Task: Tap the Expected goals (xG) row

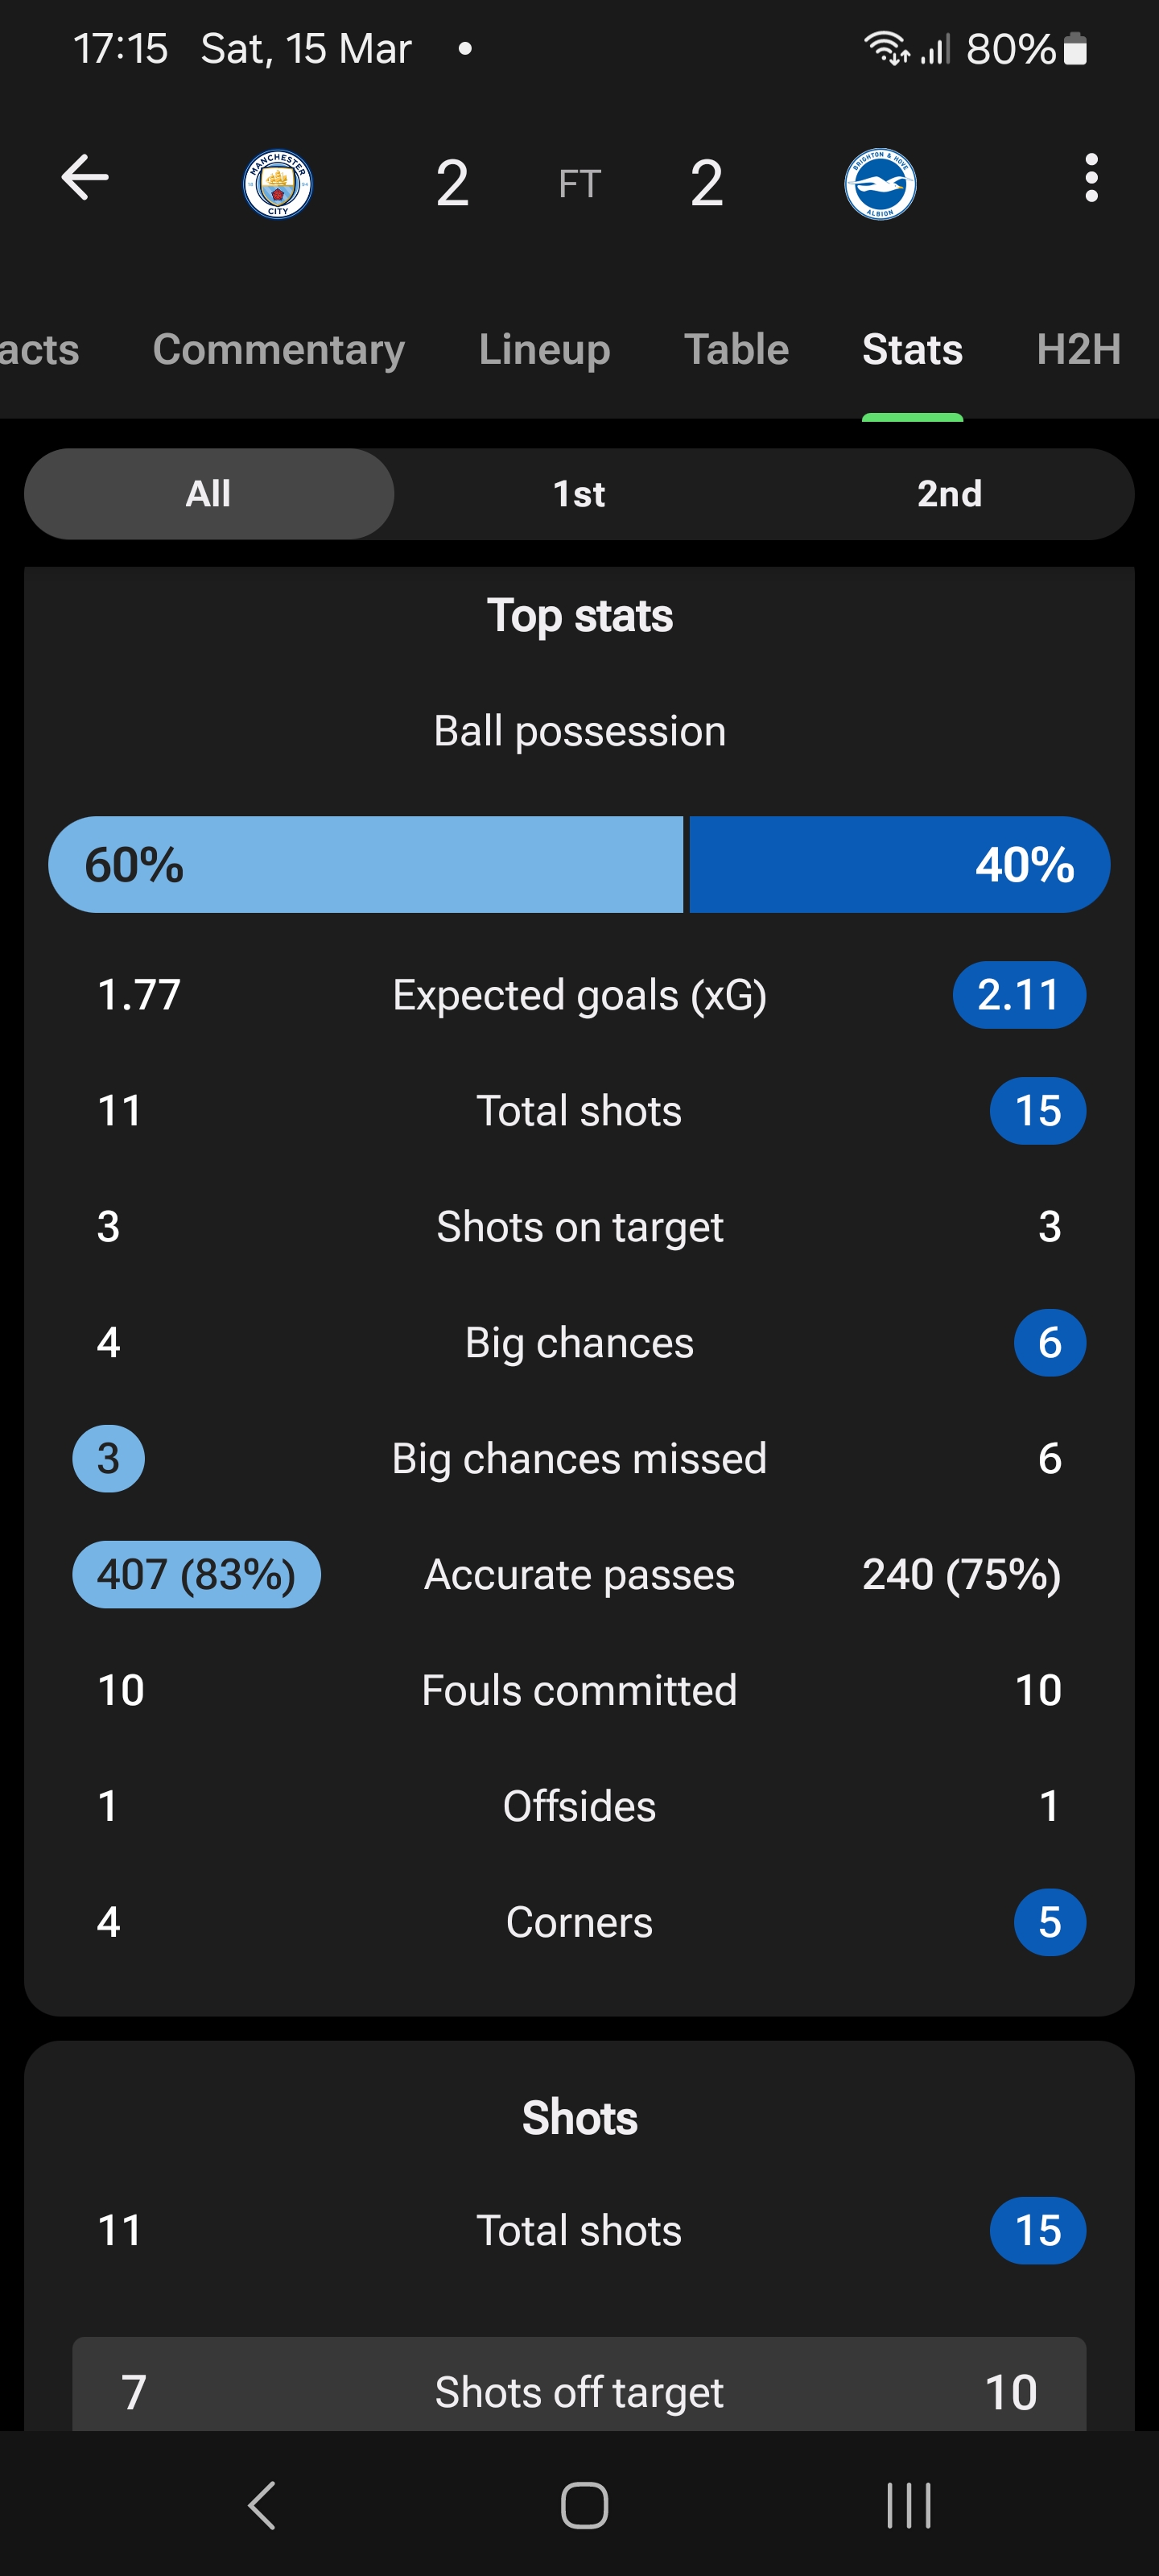Action: [579, 995]
